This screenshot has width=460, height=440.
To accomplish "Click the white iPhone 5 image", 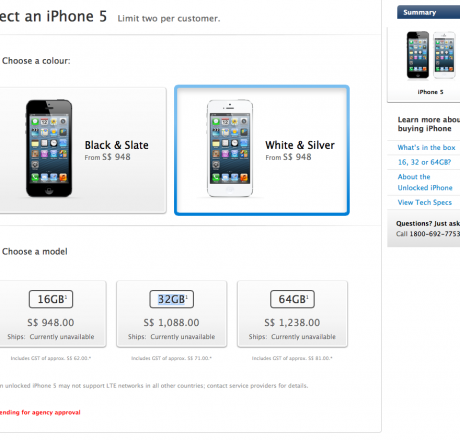I will (230, 148).
